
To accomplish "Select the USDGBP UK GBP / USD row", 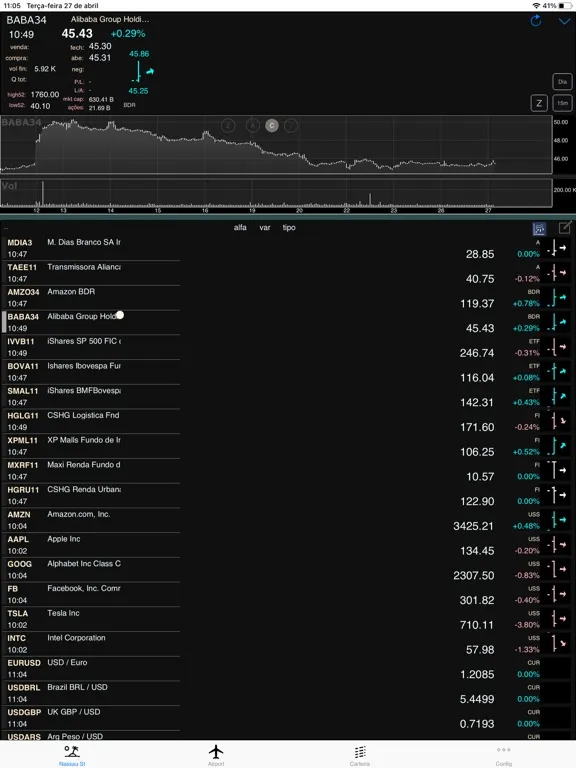I will 288,718.
